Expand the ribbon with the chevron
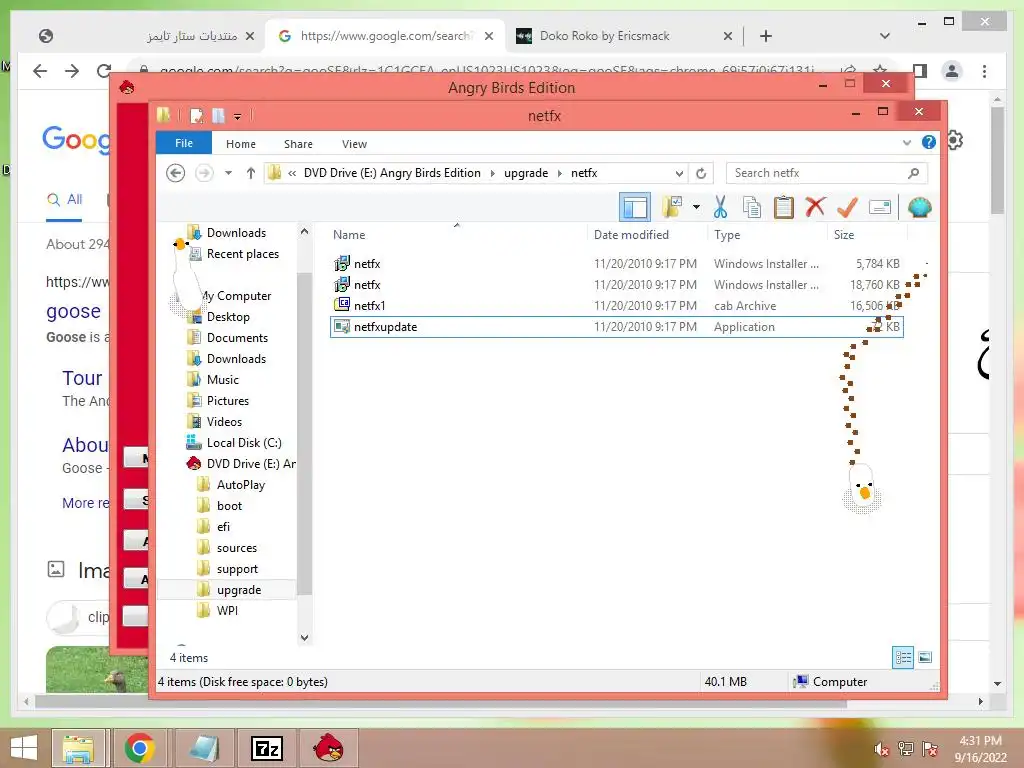The width and height of the screenshot is (1024, 768). pyautogui.click(x=906, y=142)
